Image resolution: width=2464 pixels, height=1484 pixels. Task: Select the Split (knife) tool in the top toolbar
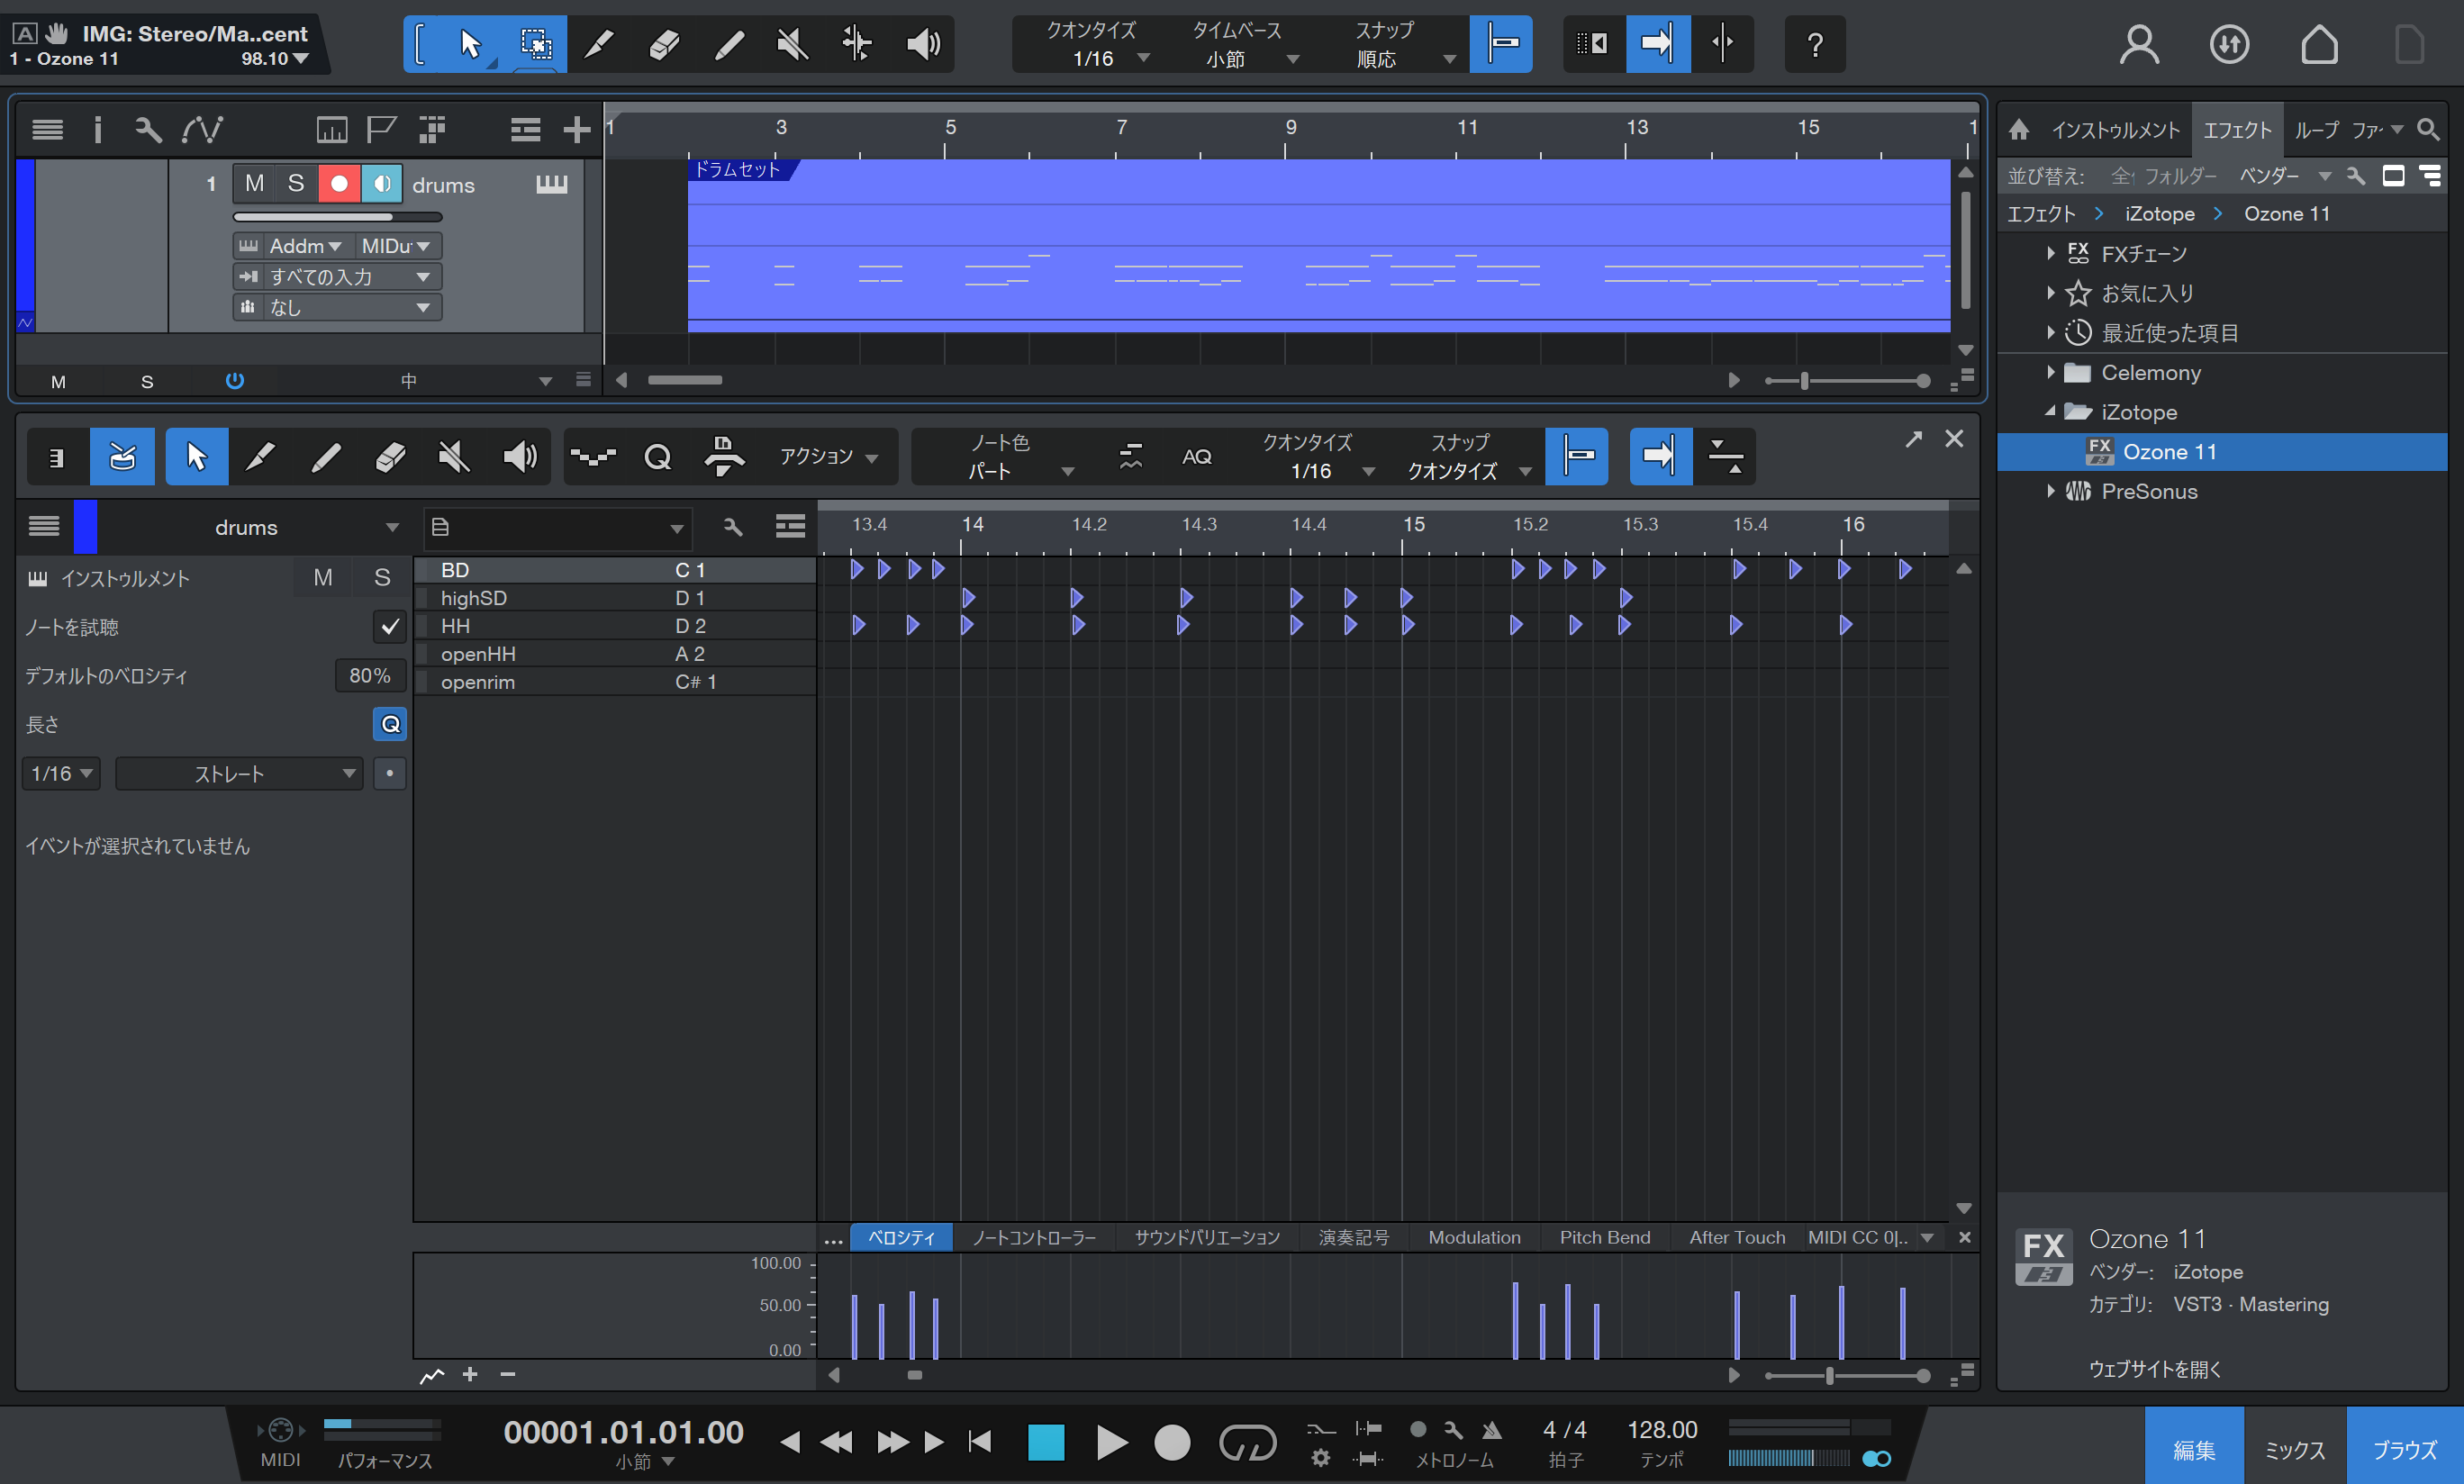[599, 44]
